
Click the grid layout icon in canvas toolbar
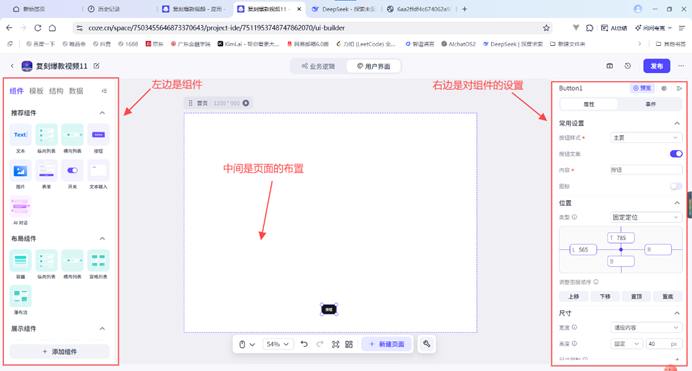(x=349, y=344)
